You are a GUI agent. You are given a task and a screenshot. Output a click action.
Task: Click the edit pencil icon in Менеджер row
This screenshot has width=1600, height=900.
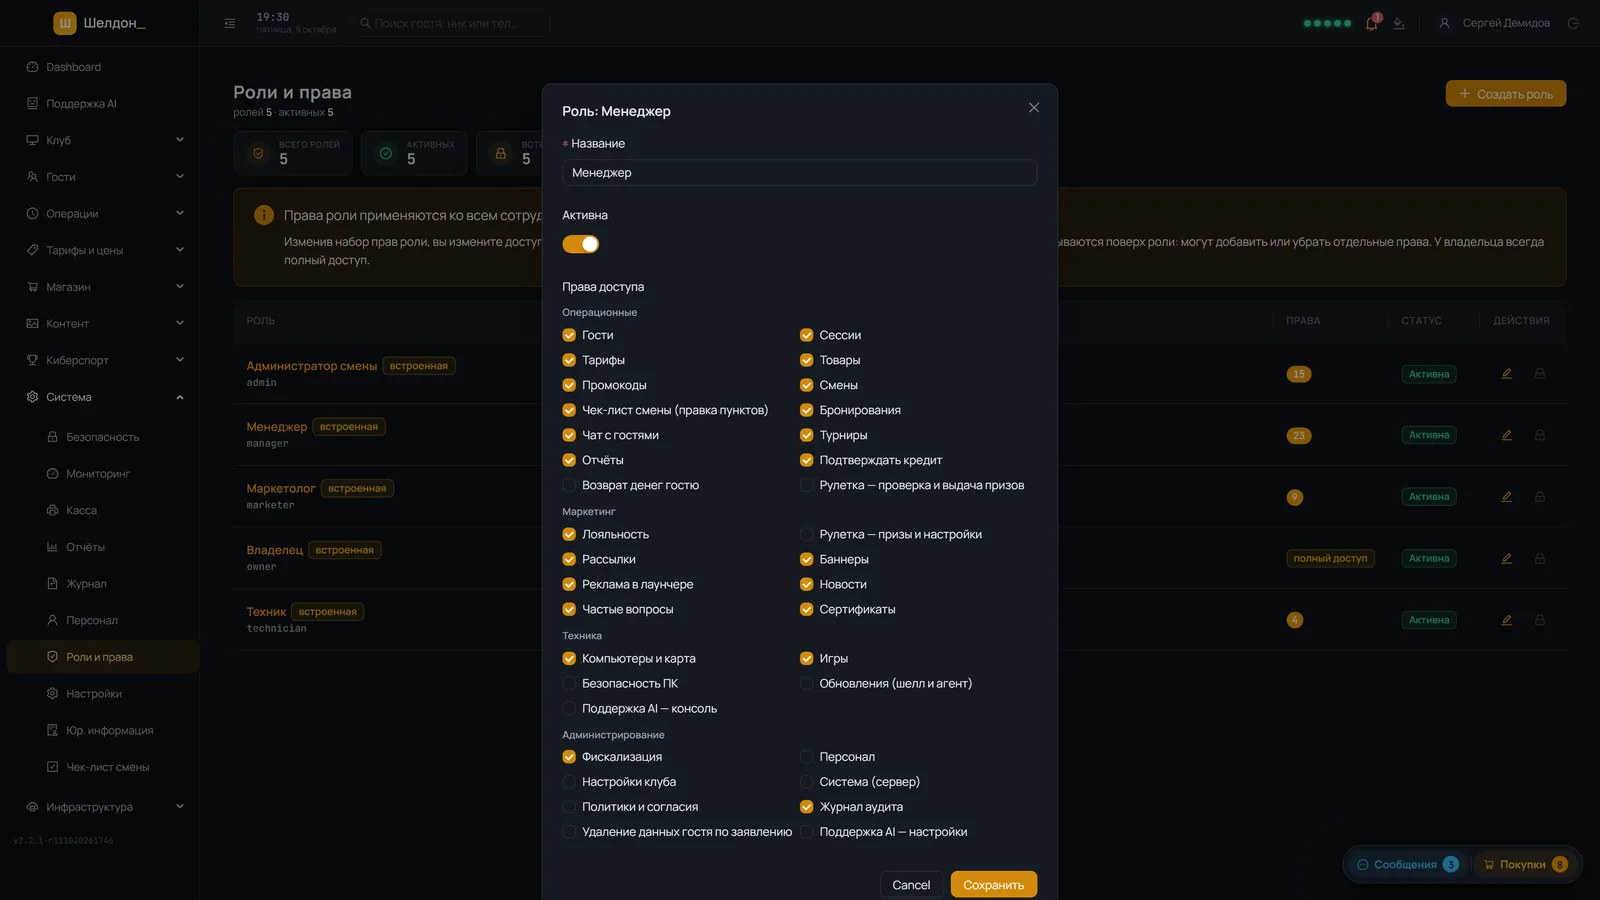coord(1506,435)
